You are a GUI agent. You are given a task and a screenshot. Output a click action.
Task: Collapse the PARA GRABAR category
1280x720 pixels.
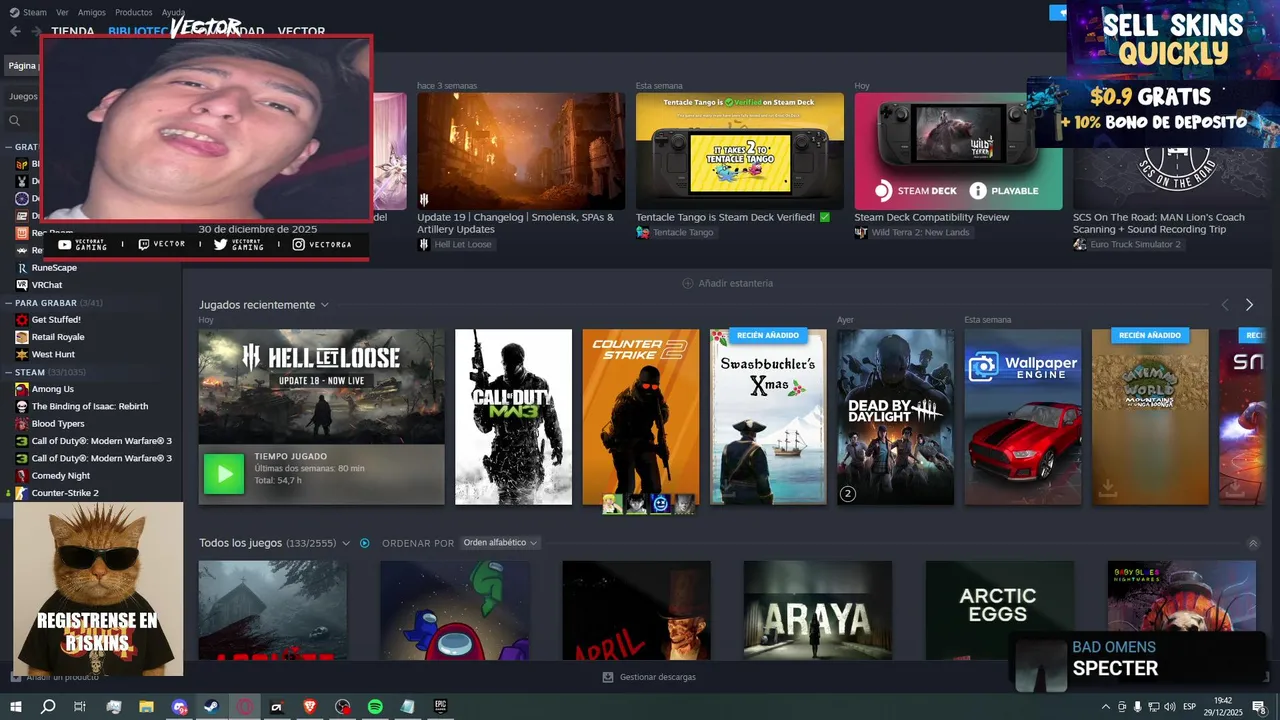coord(9,302)
